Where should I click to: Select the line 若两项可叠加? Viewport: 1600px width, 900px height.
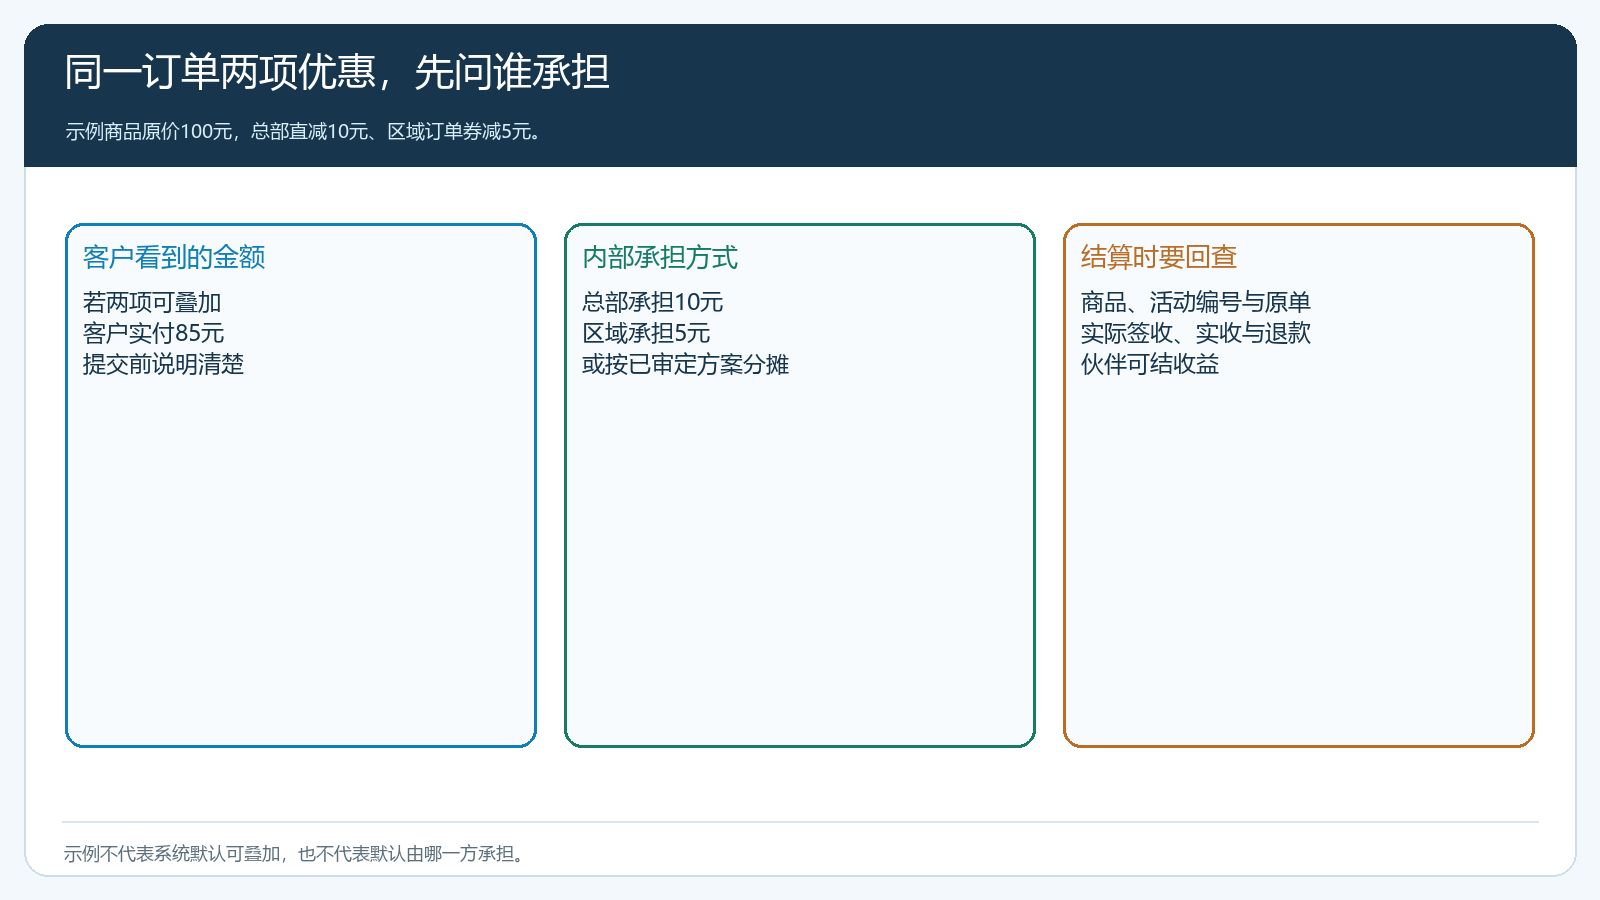(152, 302)
